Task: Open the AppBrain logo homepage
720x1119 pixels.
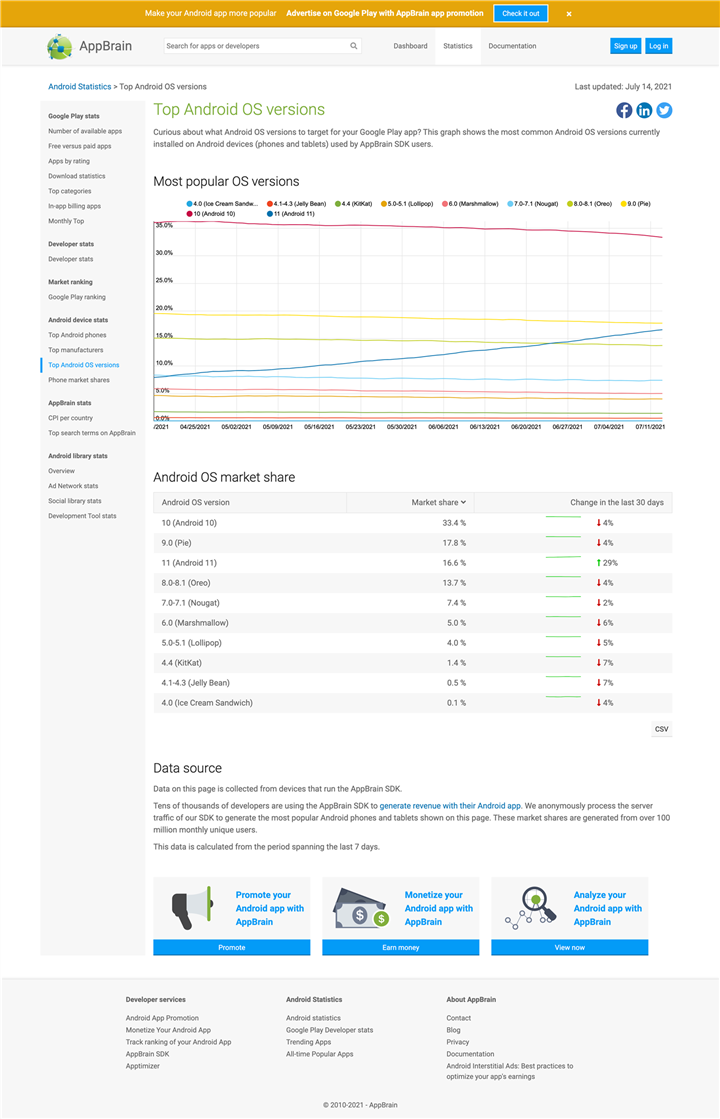Action: click(x=90, y=46)
